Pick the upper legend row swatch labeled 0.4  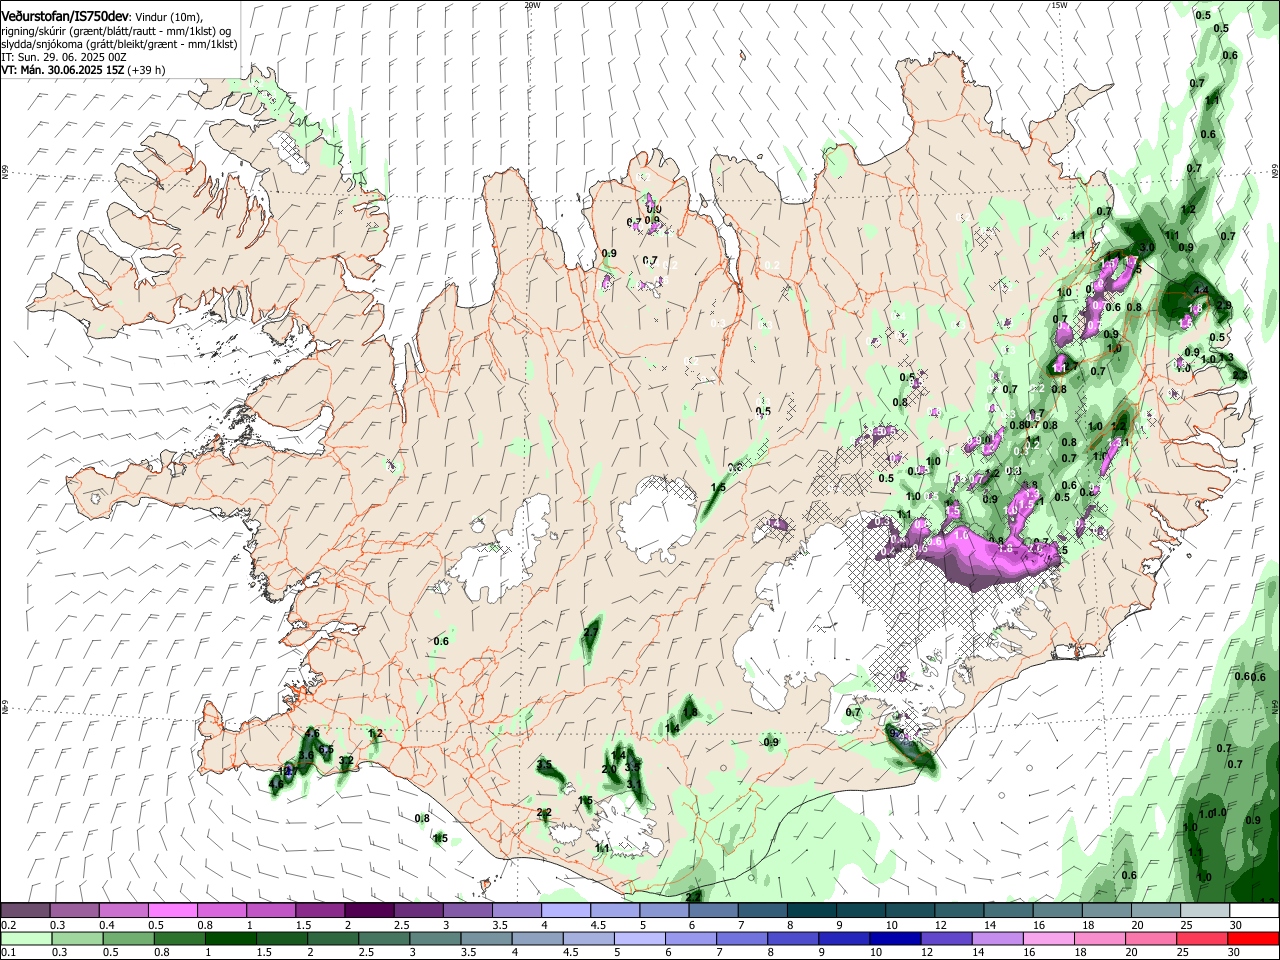tap(123, 911)
